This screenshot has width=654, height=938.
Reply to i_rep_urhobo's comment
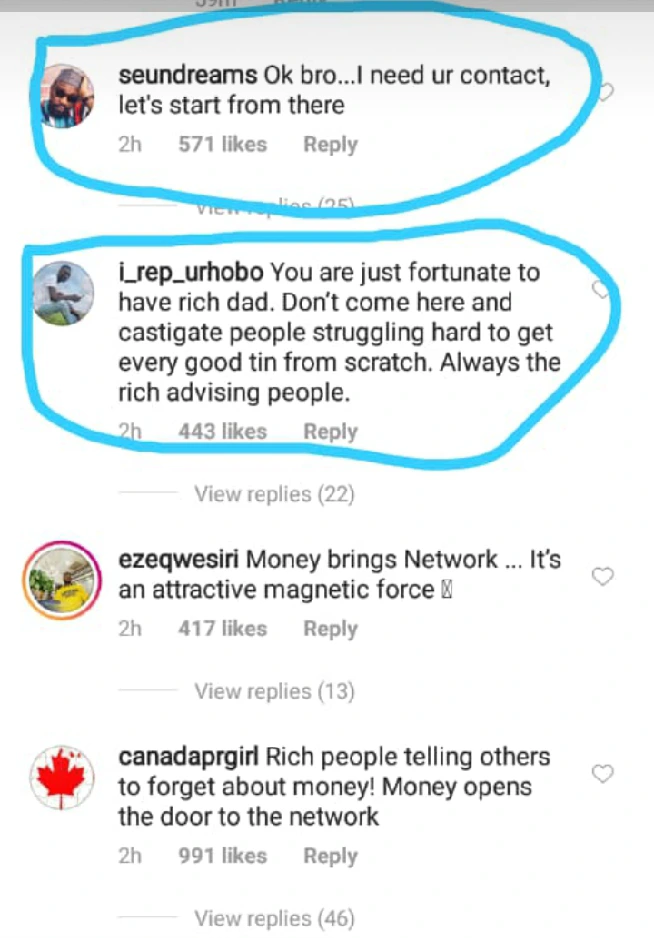click(330, 431)
